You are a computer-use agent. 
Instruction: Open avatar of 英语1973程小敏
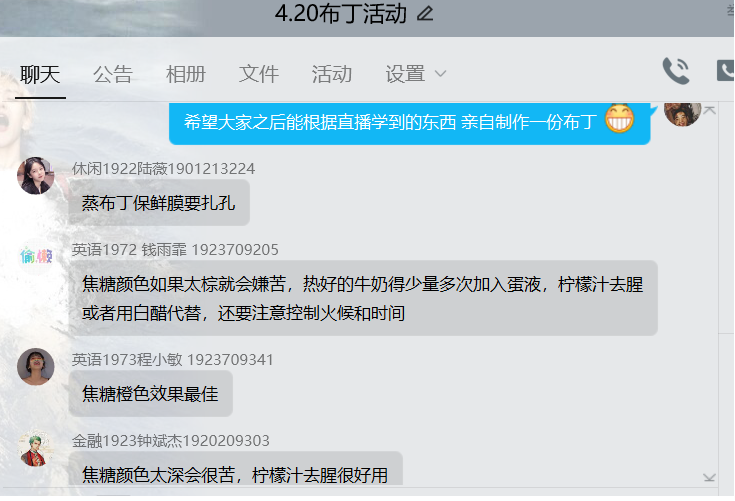36,366
